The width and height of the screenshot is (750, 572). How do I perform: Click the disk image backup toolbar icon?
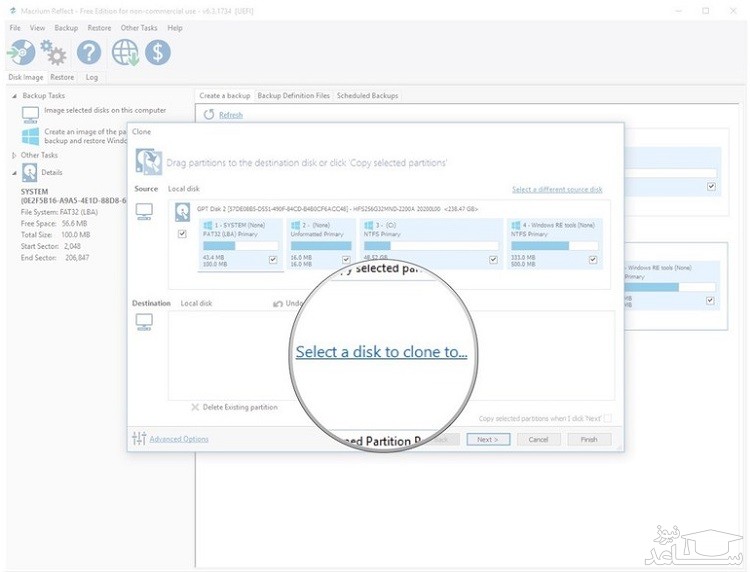pos(21,53)
